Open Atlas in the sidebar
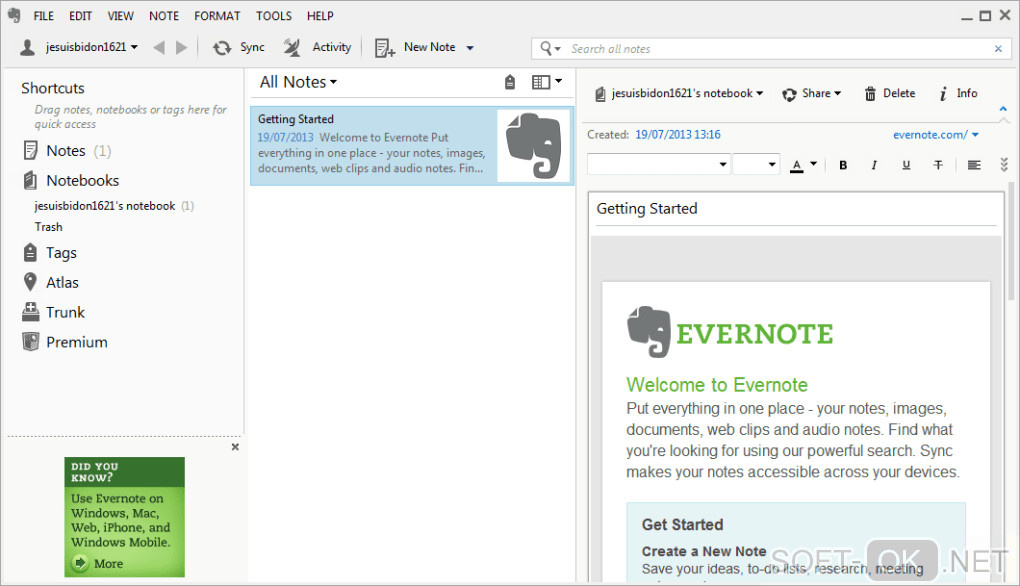The width and height of the screenshot is (1020, 586). pyautogui.click(x=51, y=282)
